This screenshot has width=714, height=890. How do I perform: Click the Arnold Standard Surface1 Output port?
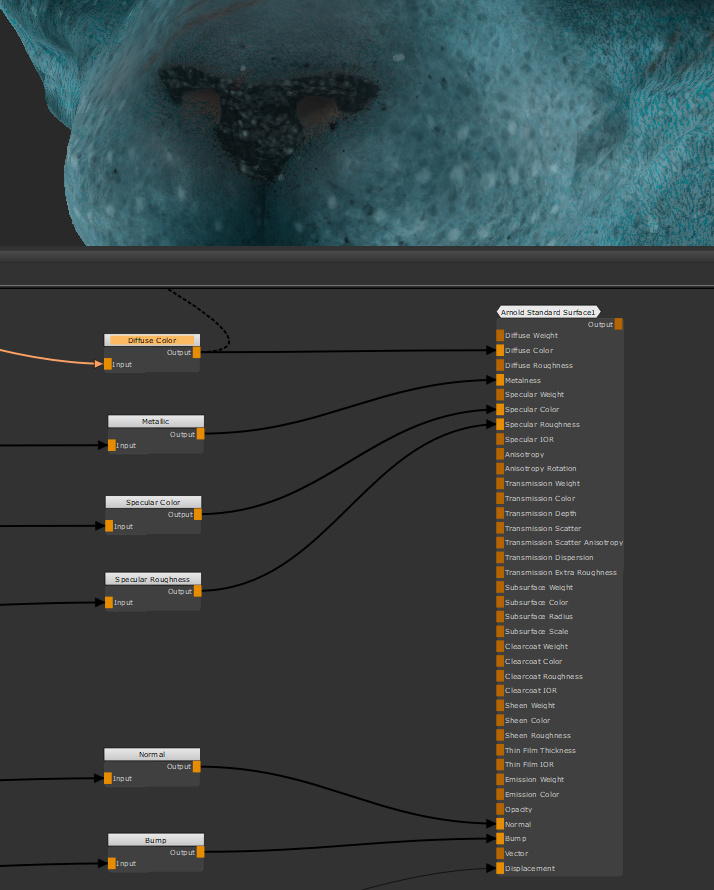[619, 324]
